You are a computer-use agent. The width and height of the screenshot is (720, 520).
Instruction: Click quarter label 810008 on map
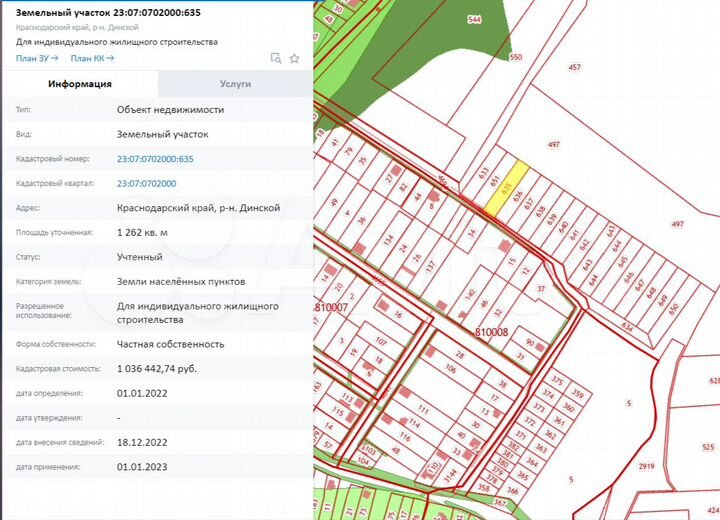pyautogui.click(x=491, y=332)
